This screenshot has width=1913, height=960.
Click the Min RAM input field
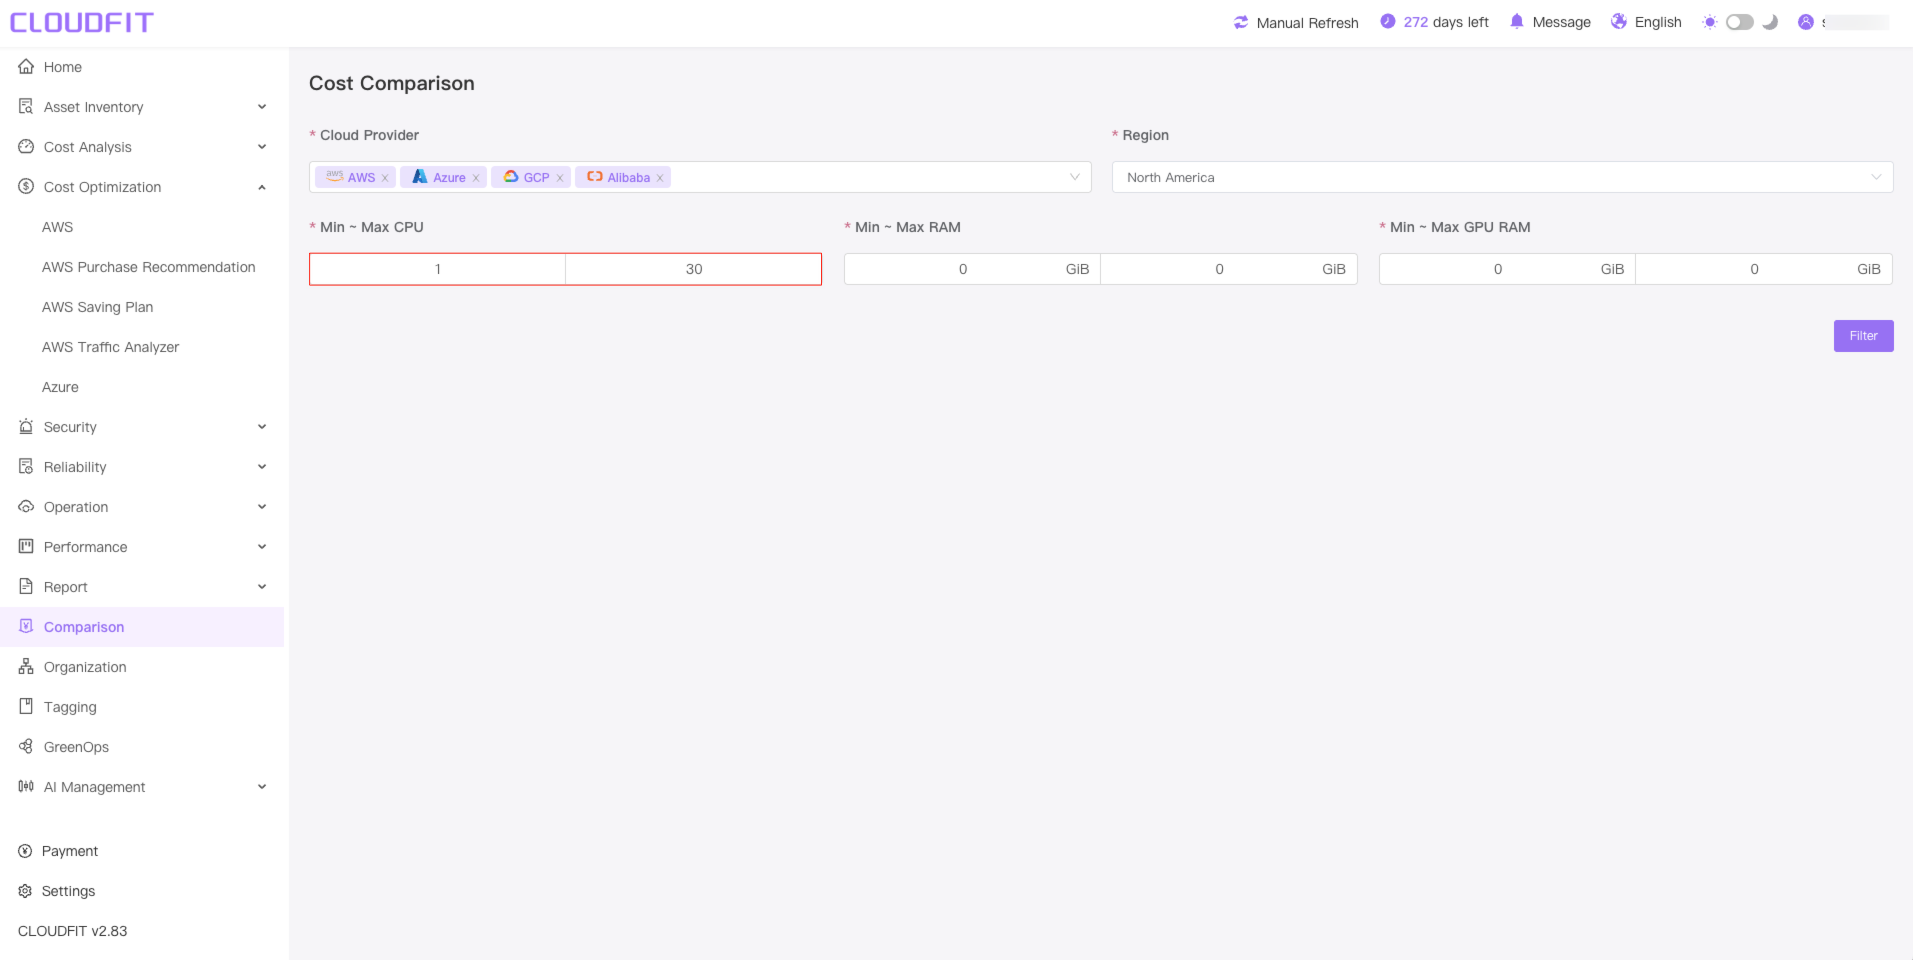(x=972, y=269)
